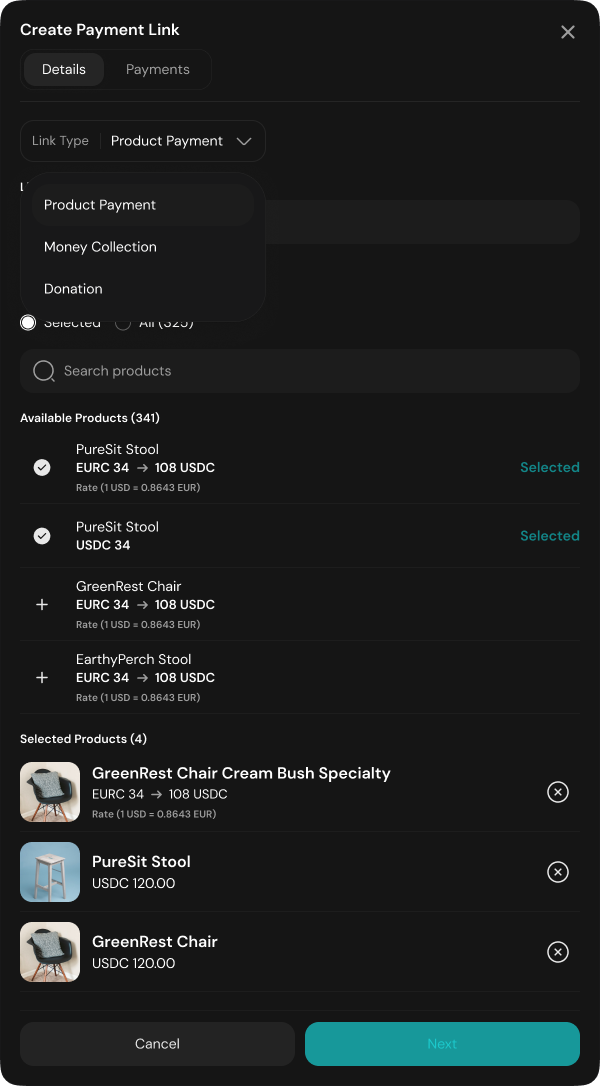Click inside the Search products field
This screenshot has width=600, height=1086.
300,370
